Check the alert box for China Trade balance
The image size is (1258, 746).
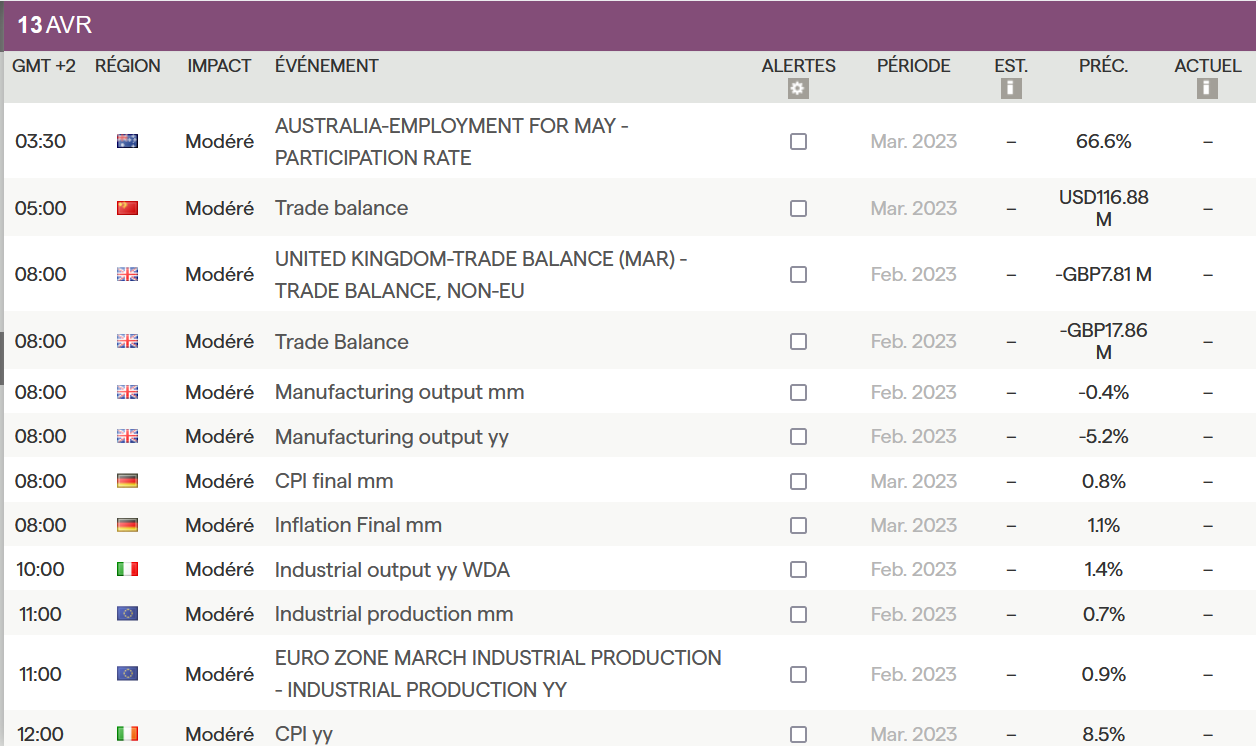(798, 209)
